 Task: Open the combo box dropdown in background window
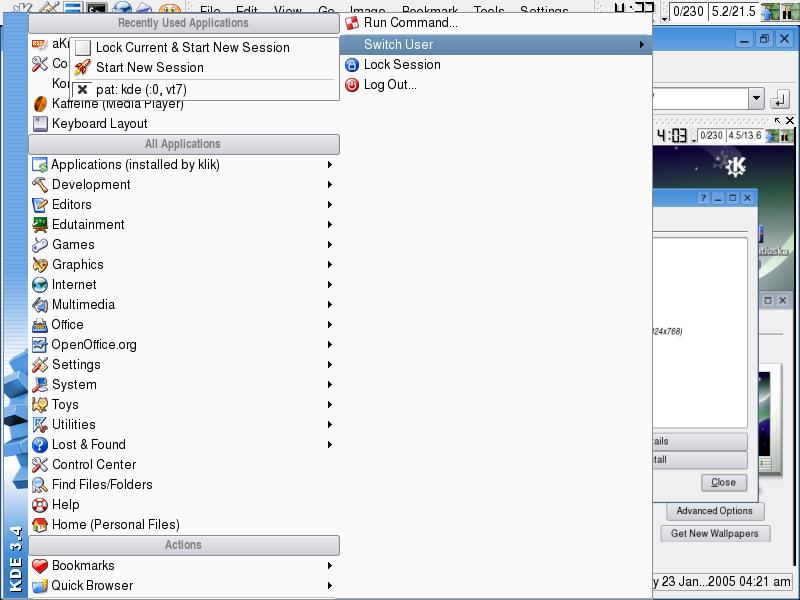[x=757, y=98]
